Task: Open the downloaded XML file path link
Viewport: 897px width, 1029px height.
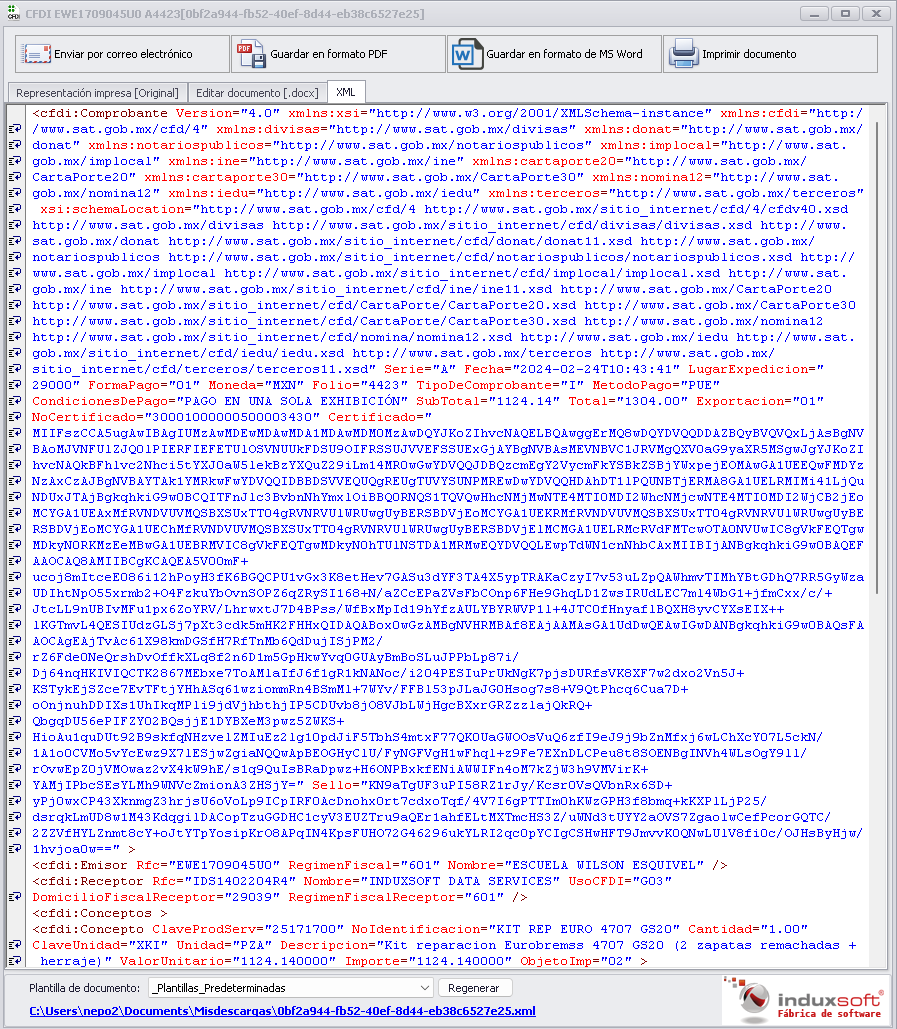Action: click(282, 1011)
